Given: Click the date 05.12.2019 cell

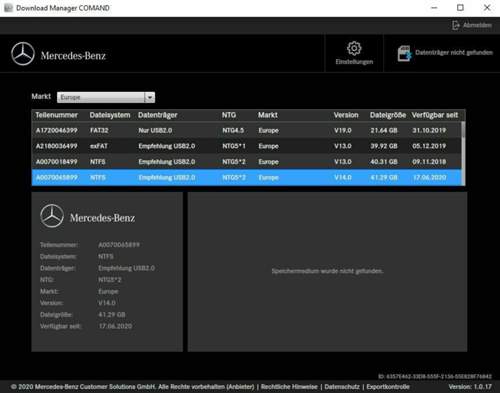Looking at the screenshot, I should click(429, 146).
